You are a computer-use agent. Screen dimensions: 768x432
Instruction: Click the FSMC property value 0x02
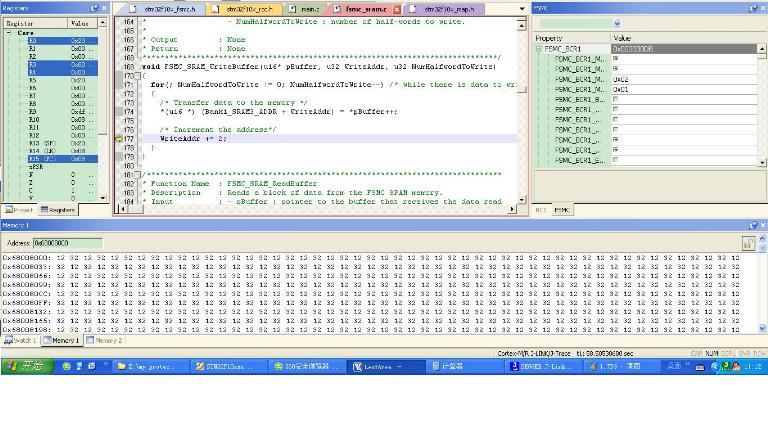621,79
